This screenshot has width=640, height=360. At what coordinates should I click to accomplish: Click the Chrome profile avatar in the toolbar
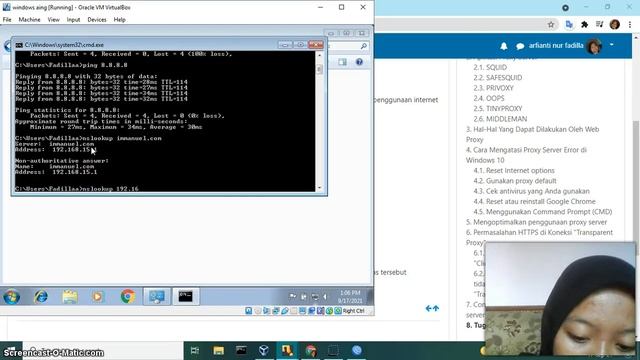(615, 25)
